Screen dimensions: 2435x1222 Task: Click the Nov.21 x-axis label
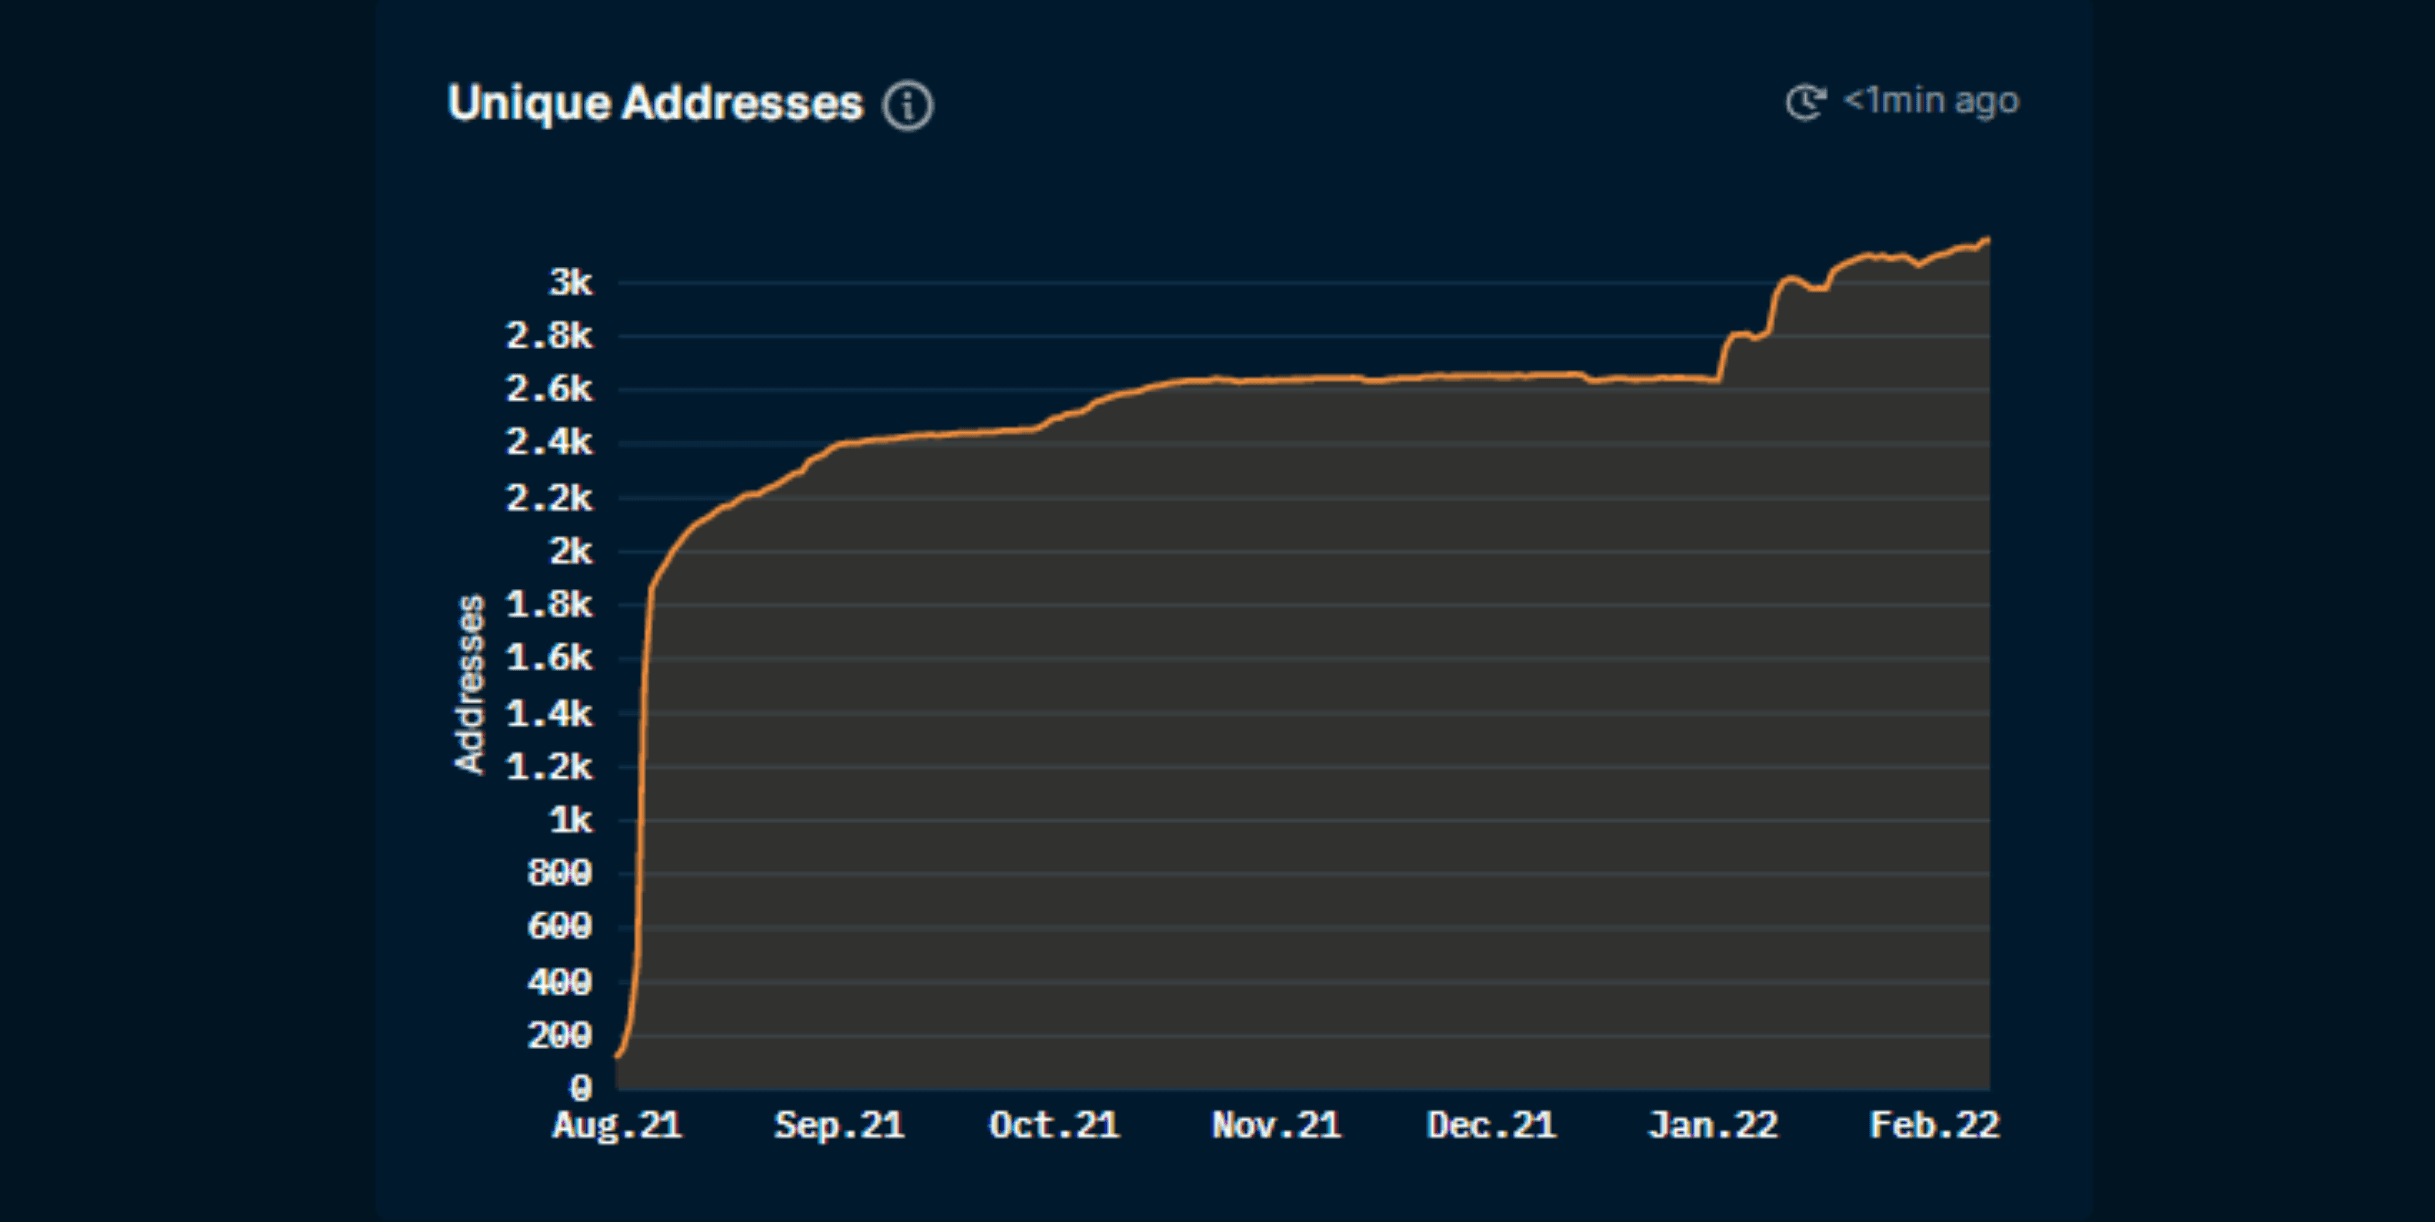point(1276,1126)
